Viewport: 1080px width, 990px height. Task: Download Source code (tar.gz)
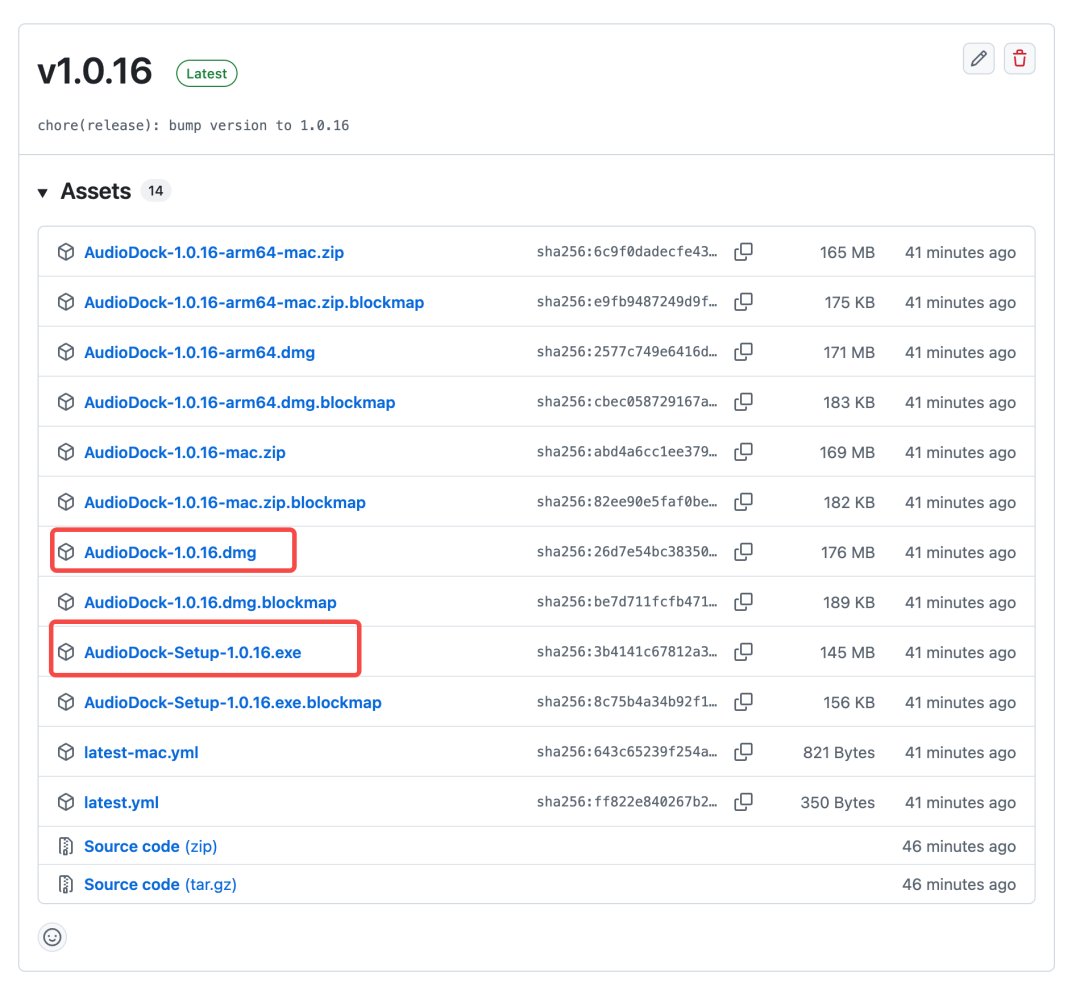click(160, 884)
